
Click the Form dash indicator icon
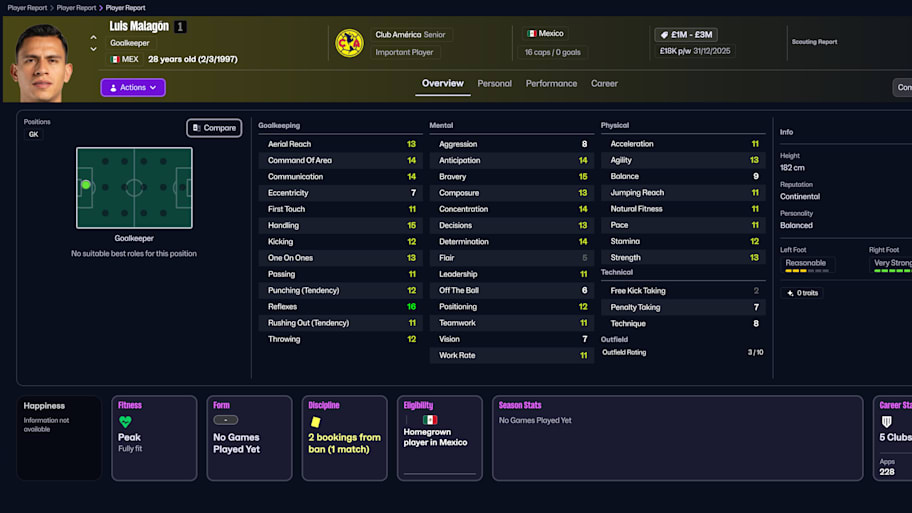[x=226, y=420]
